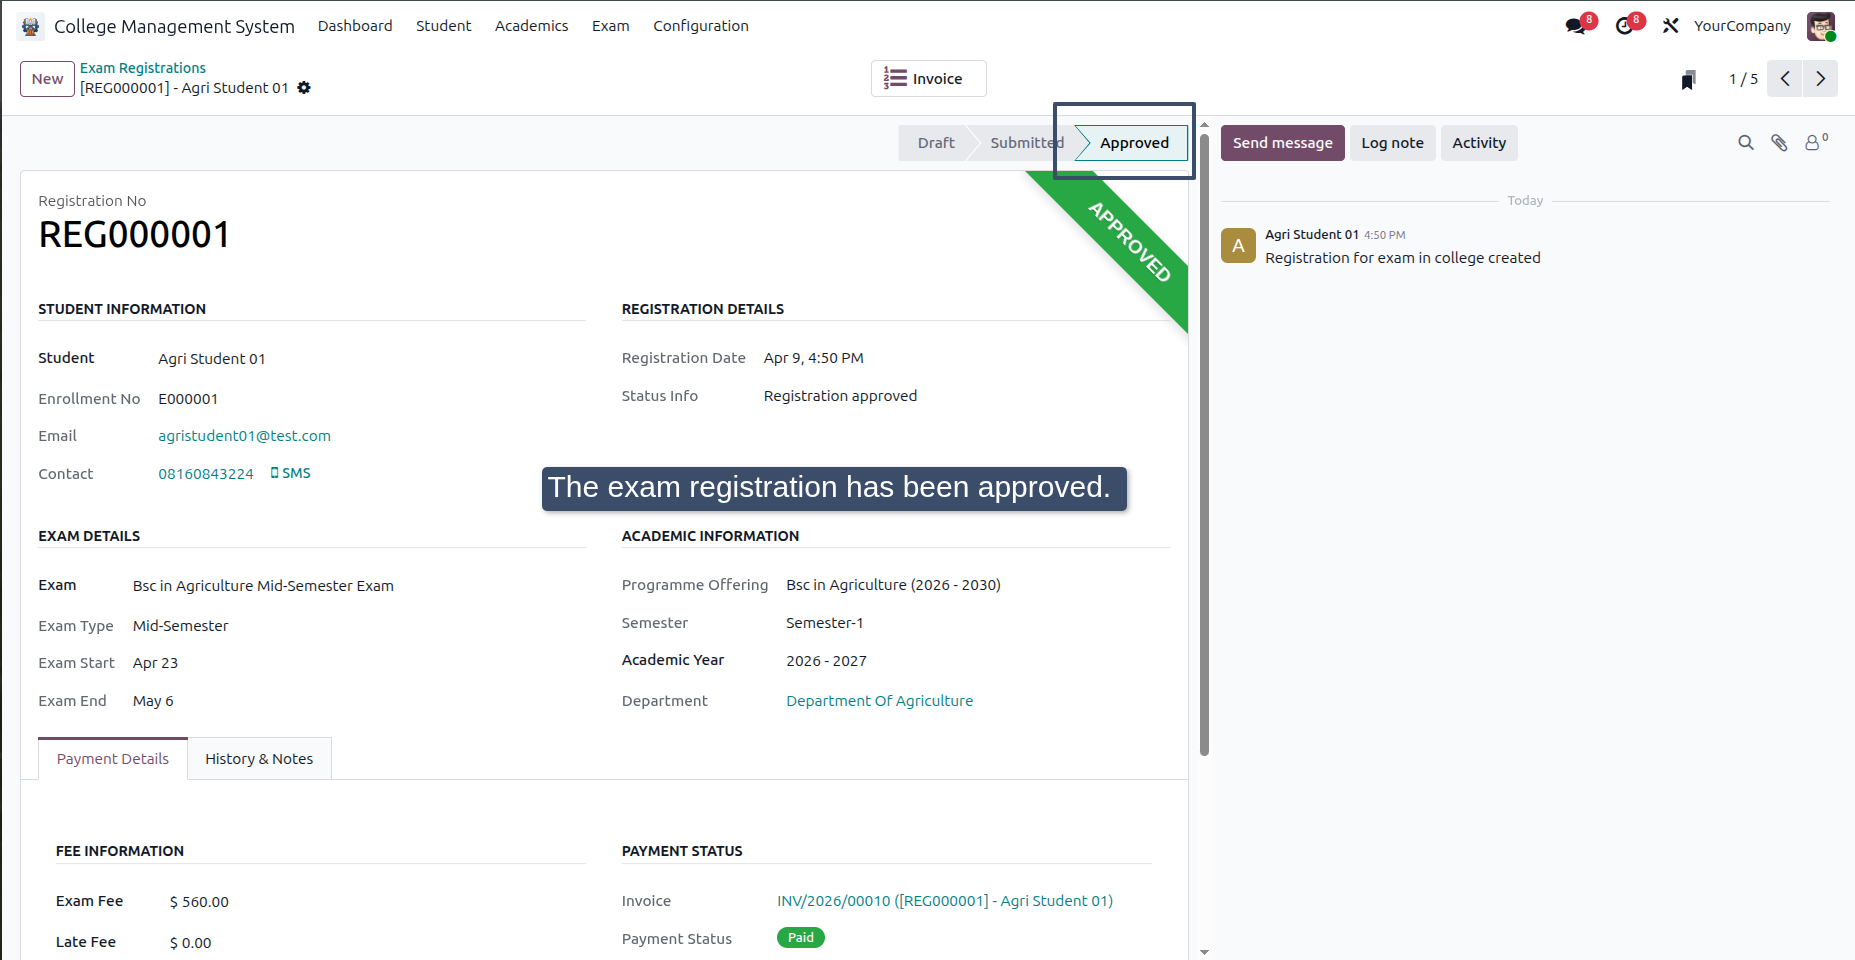Switch to the History & Notes tab
The height and width of the screenshot is (960, 1855).
pos(259,759)
